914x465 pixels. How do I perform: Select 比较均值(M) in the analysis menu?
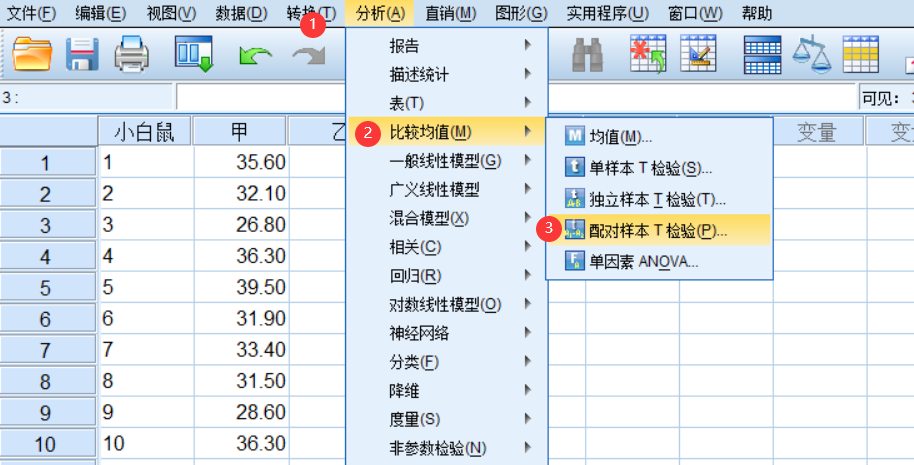447,132
